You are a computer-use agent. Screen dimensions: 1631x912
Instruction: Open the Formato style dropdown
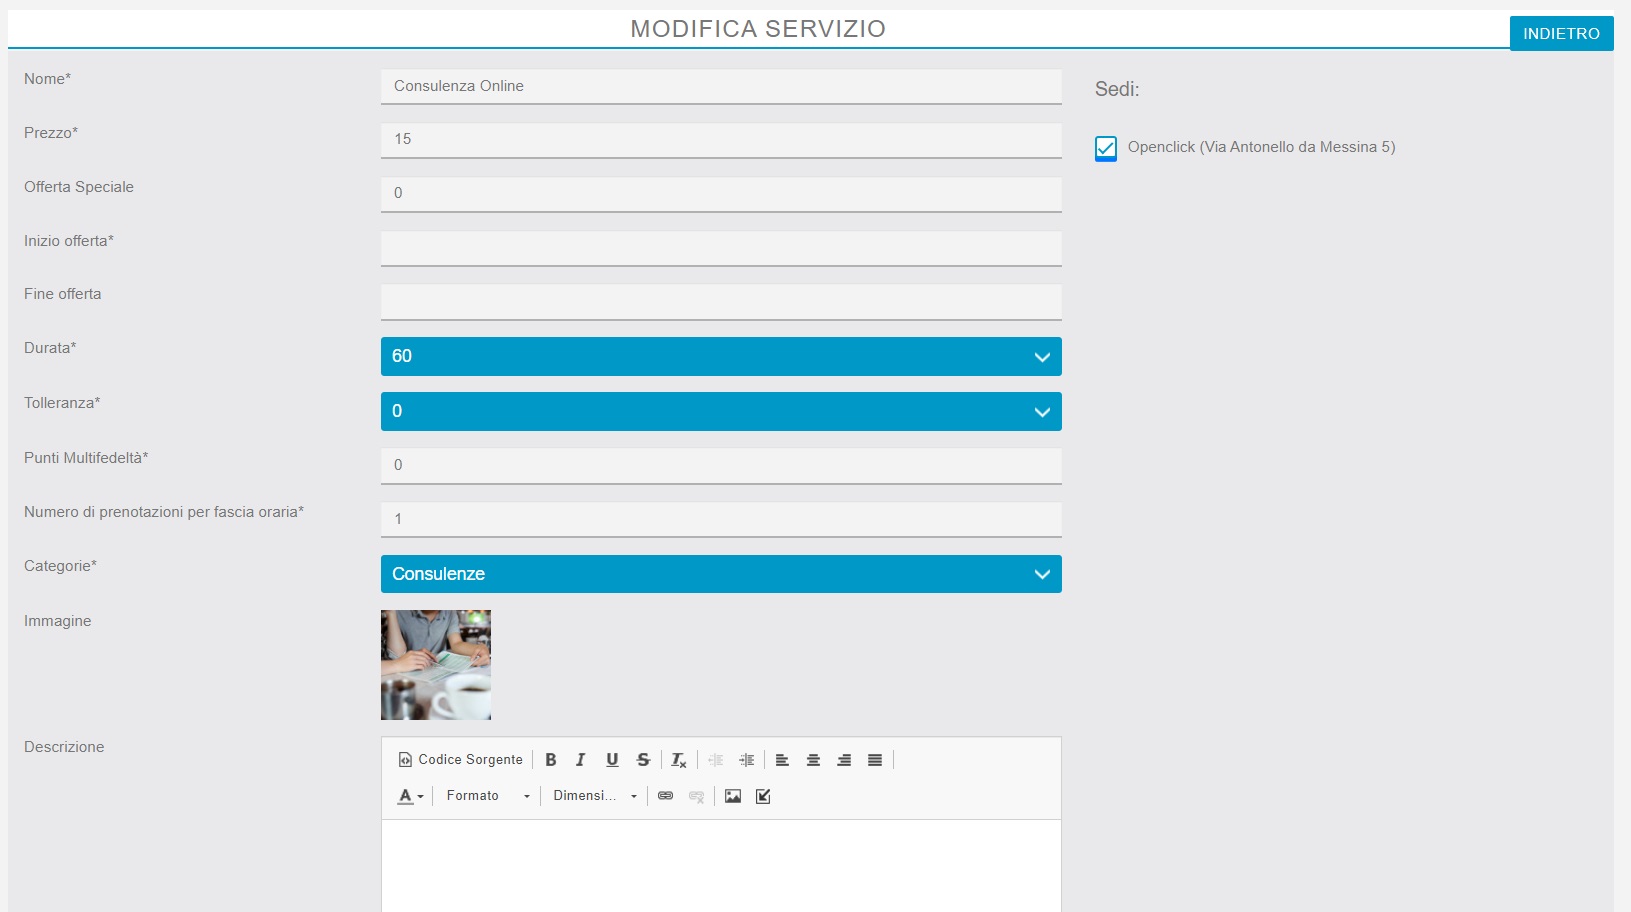(x=487, y=796)
